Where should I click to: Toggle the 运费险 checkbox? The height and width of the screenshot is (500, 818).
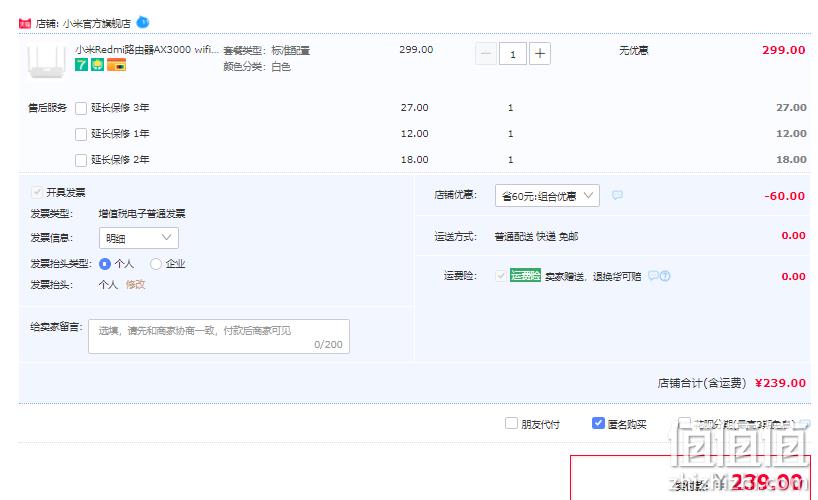click(x=500, y=276)
